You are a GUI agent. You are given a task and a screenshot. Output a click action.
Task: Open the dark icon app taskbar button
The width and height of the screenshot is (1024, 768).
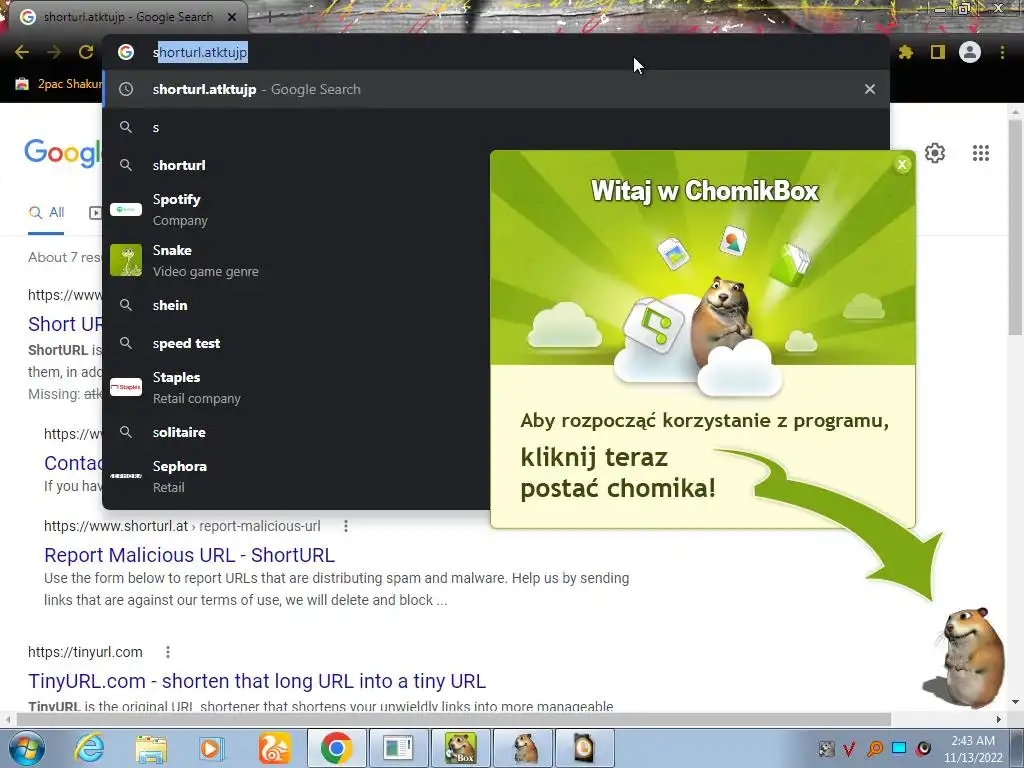click(584, 748)
